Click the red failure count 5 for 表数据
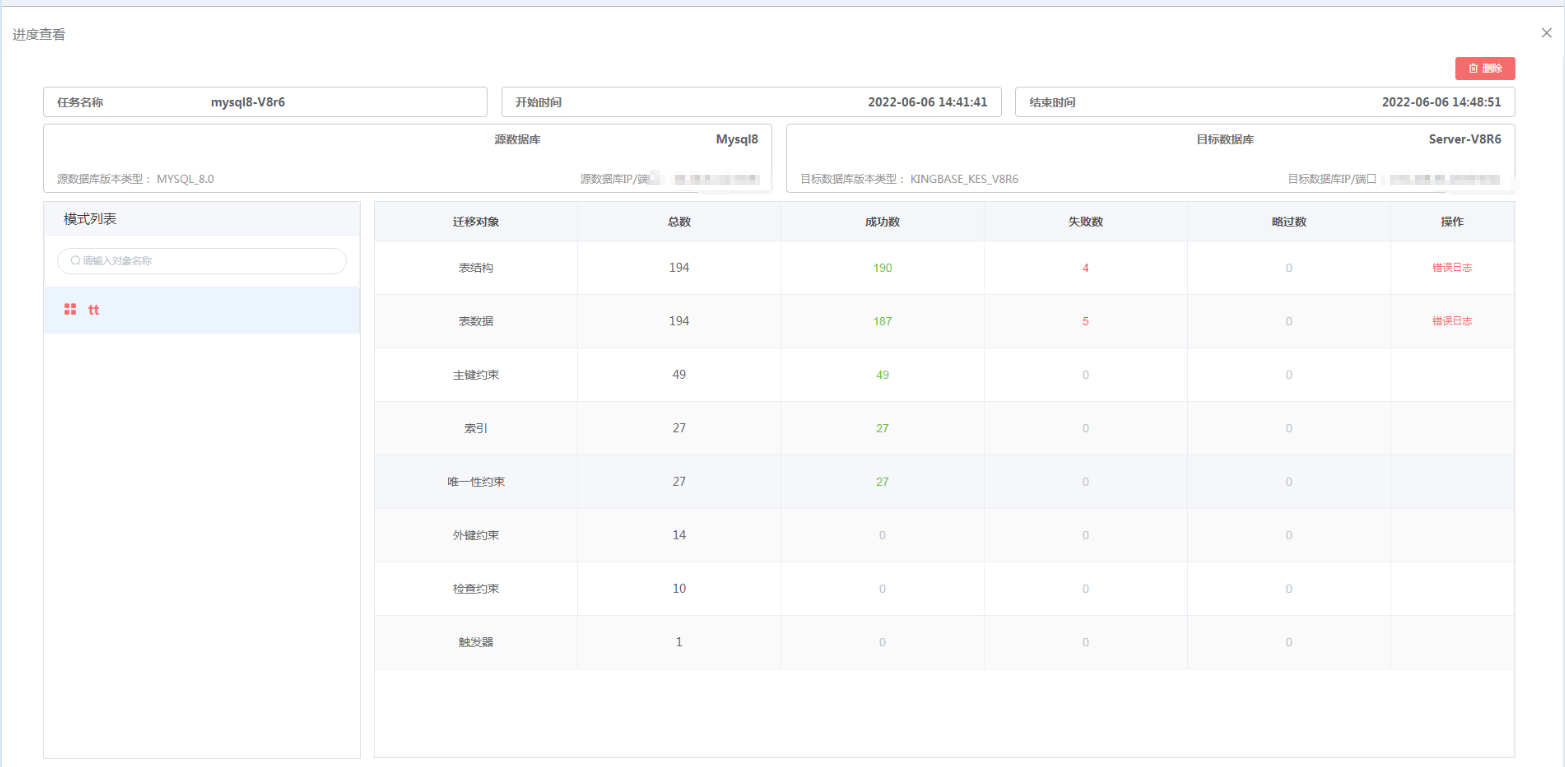This screenshot has width=1565, height=767. click(x=1085, y=321)
